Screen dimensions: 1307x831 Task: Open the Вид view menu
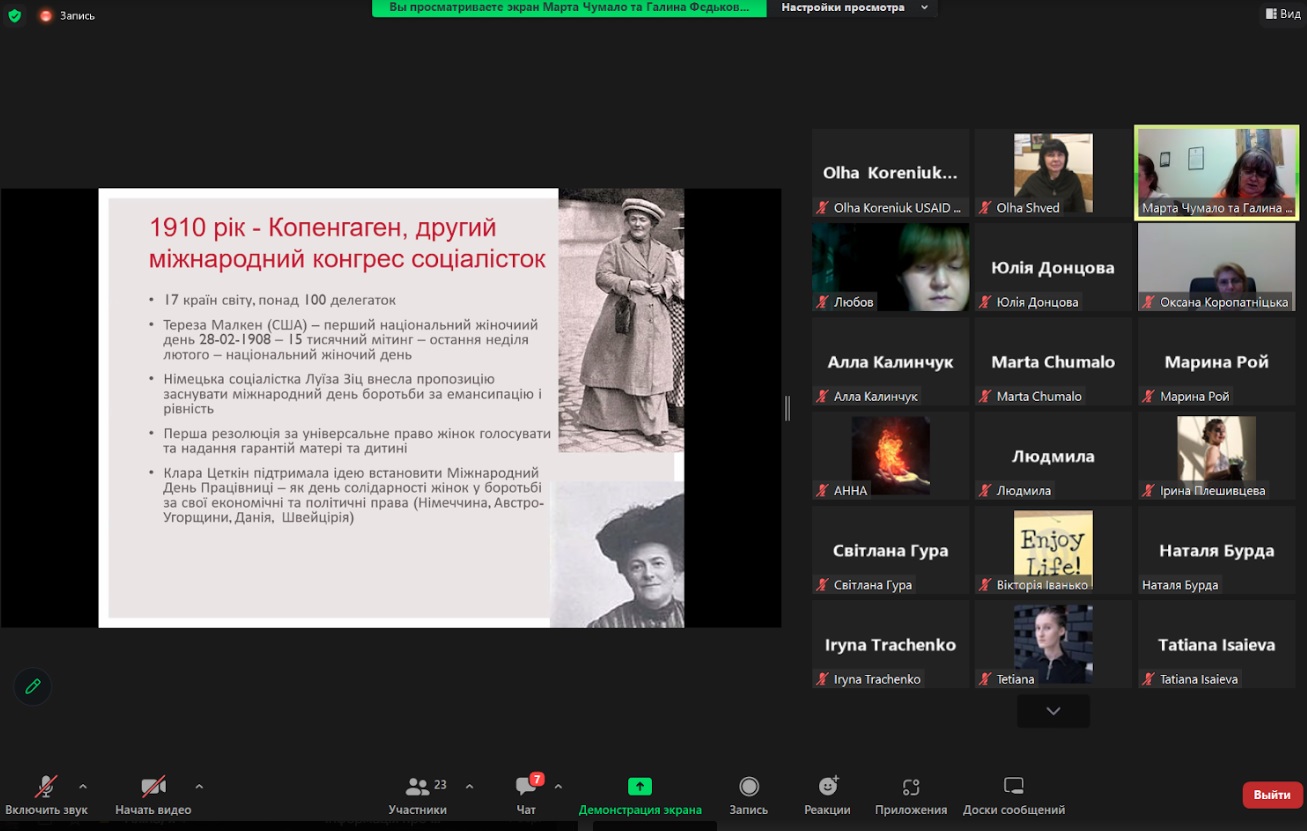[x=1282, y=14]
